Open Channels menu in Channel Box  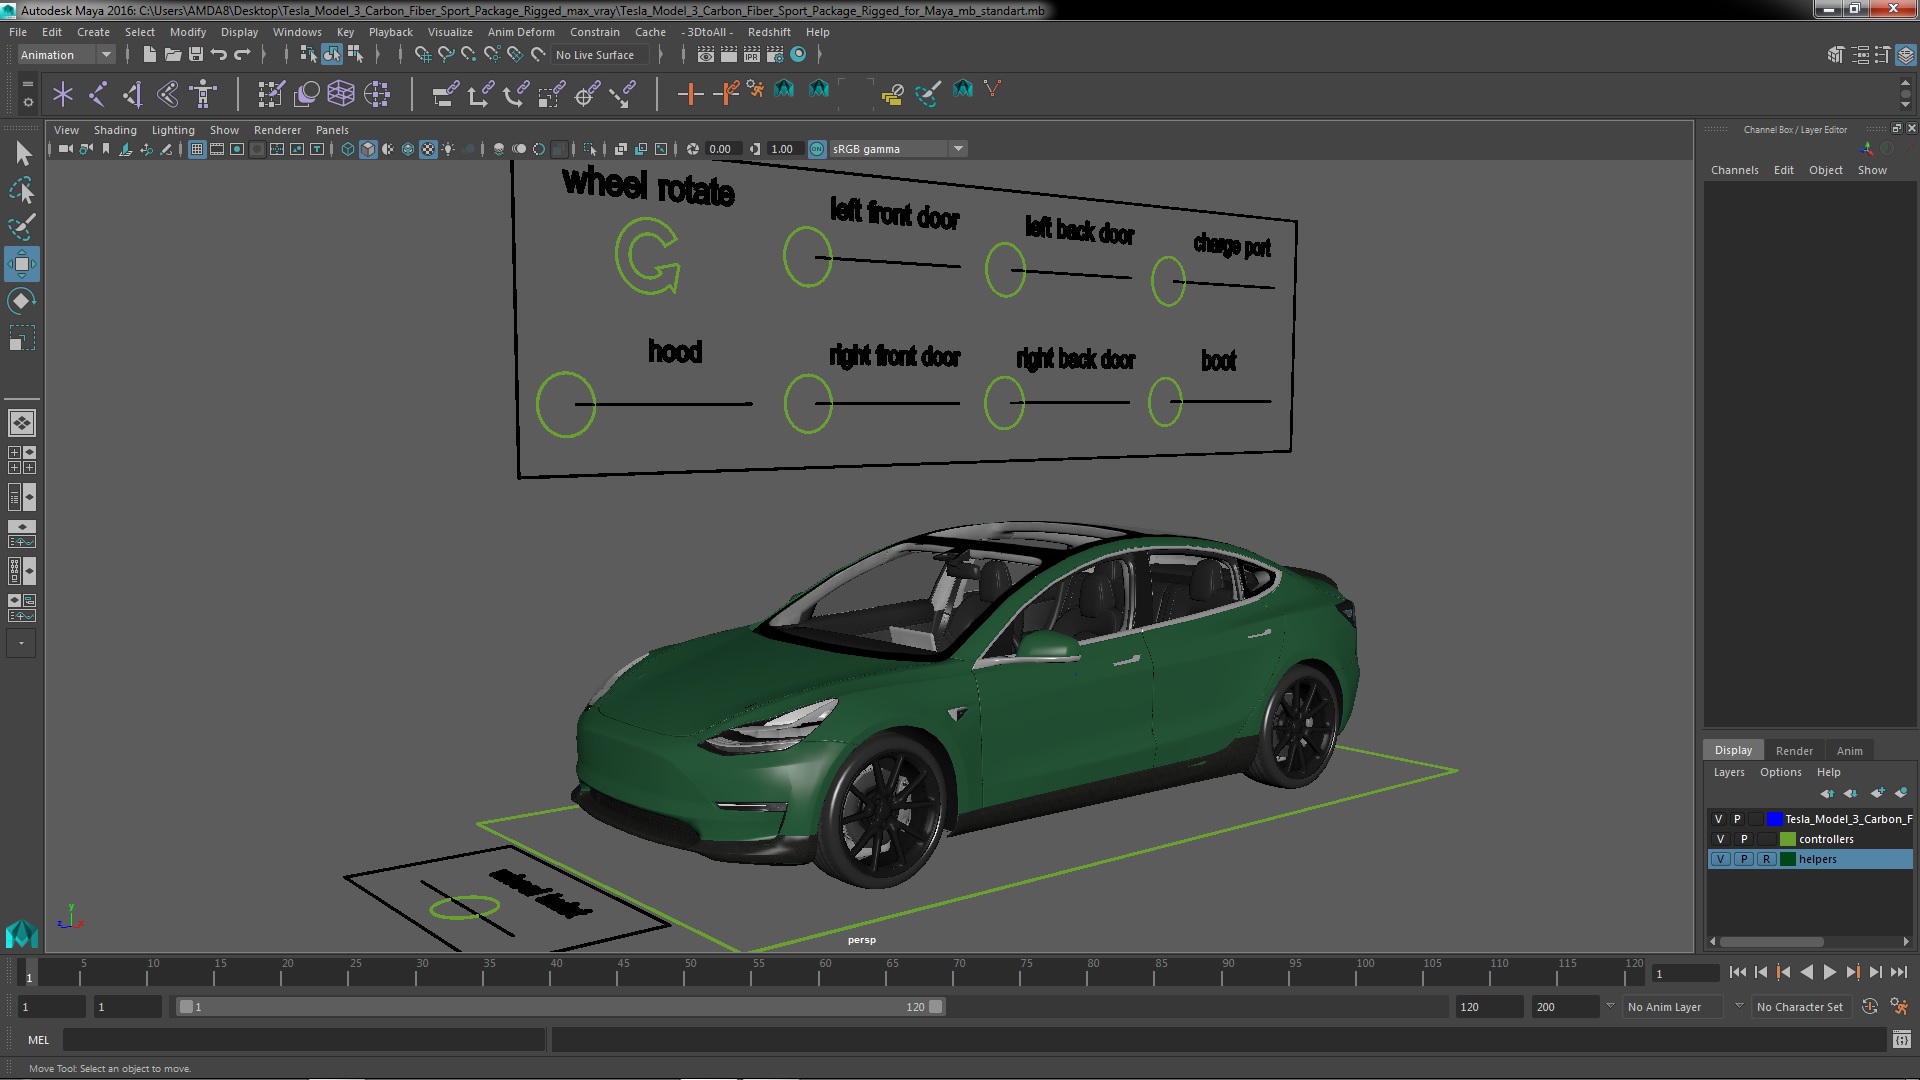[x=1734, y=170]
